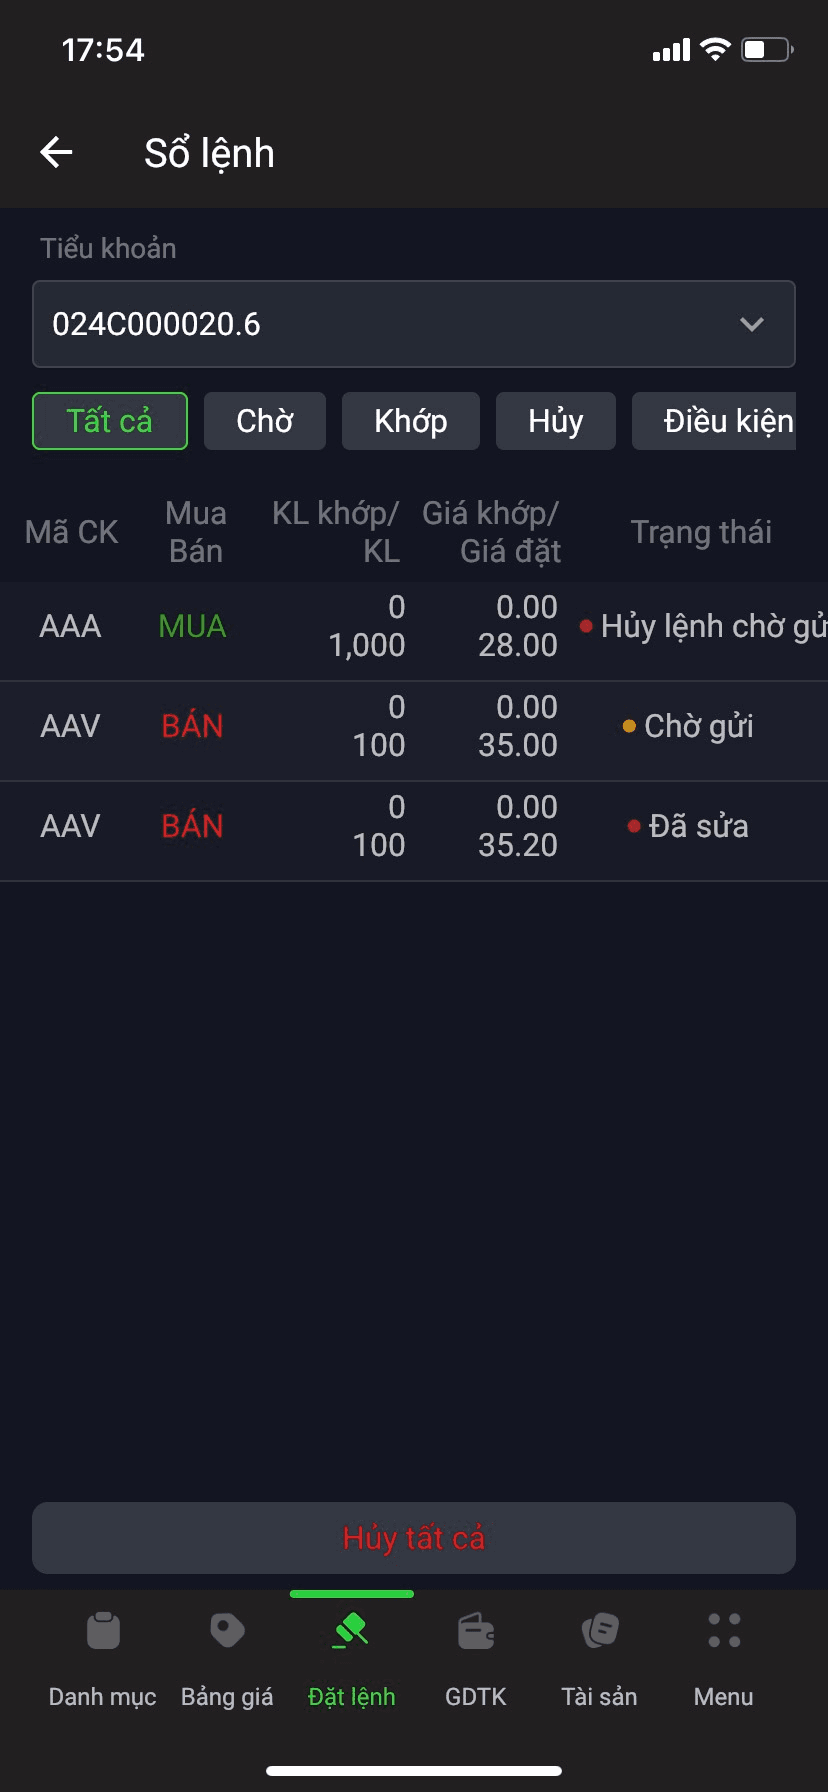The width and height of the screenshot is (828, 1792).
Task: Cancel all orders with Hủy tất cả
Action: pyautogui.click(x=414, y=1538)
